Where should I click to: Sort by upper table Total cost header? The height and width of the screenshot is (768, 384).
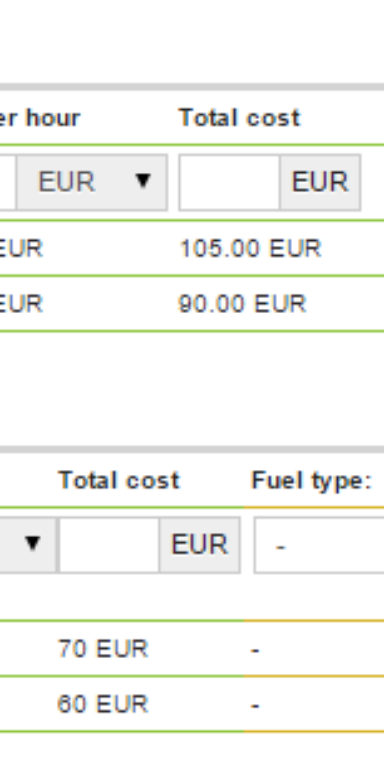pos(240,118)
